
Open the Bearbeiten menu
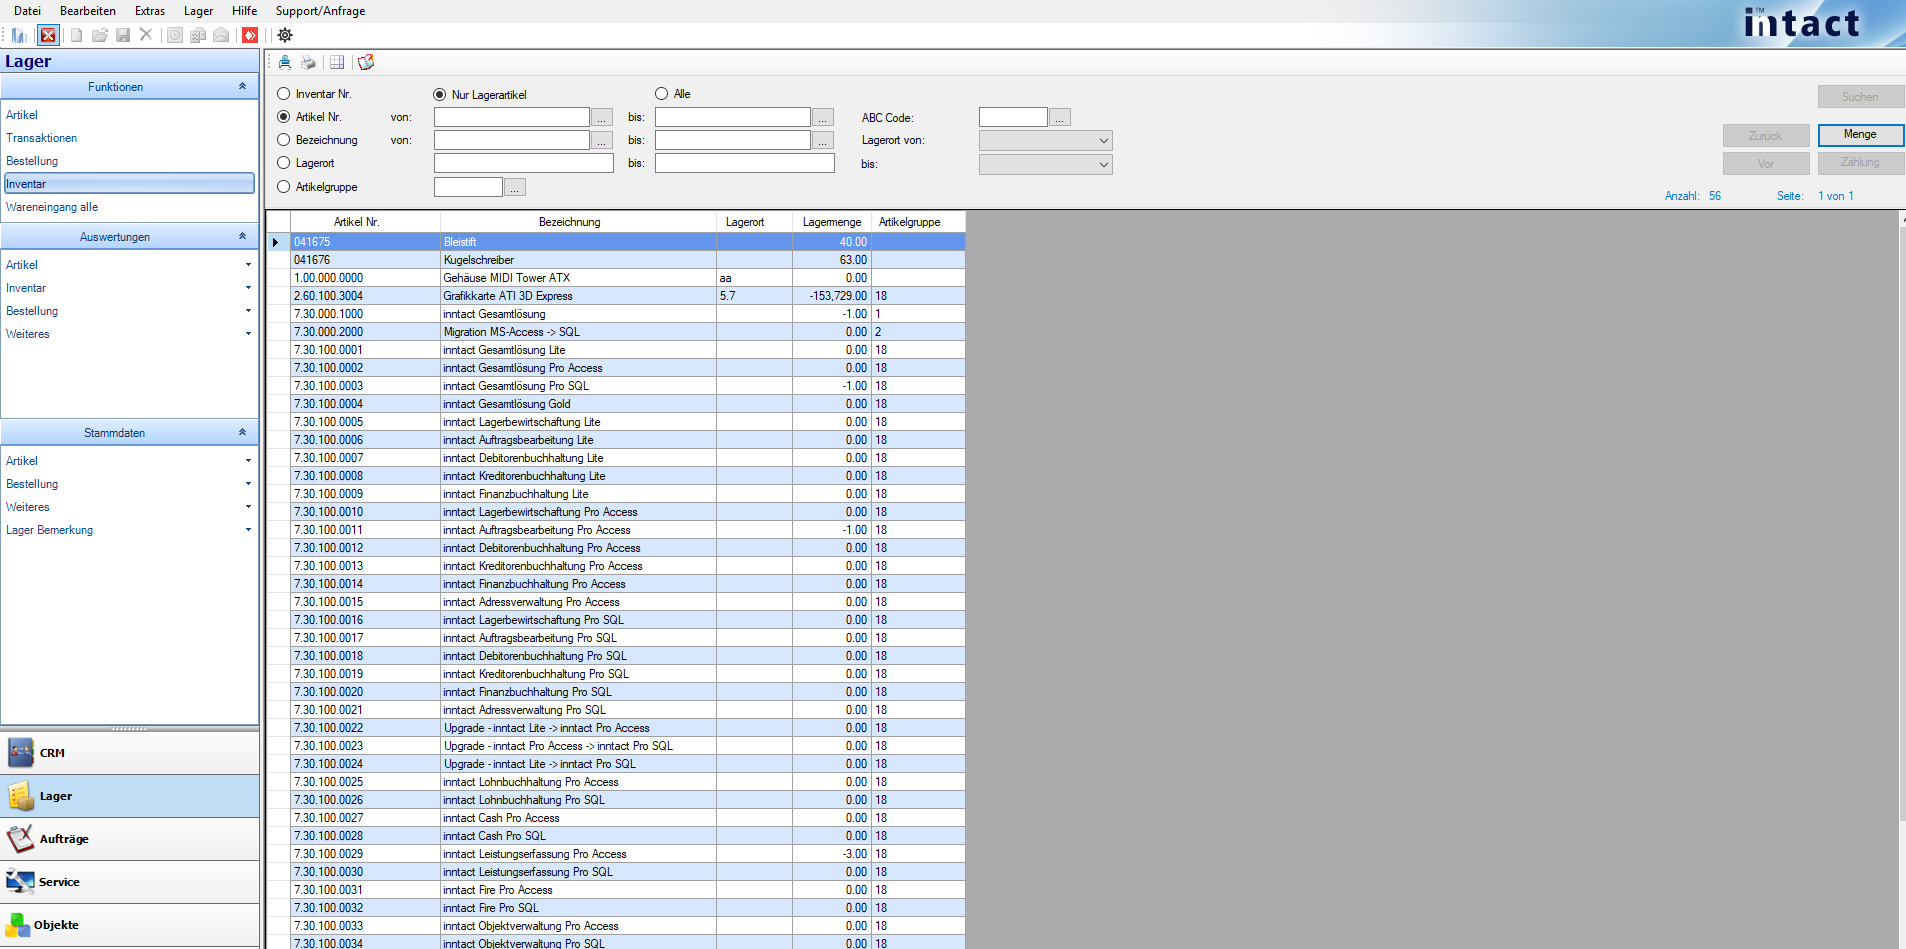88,11
